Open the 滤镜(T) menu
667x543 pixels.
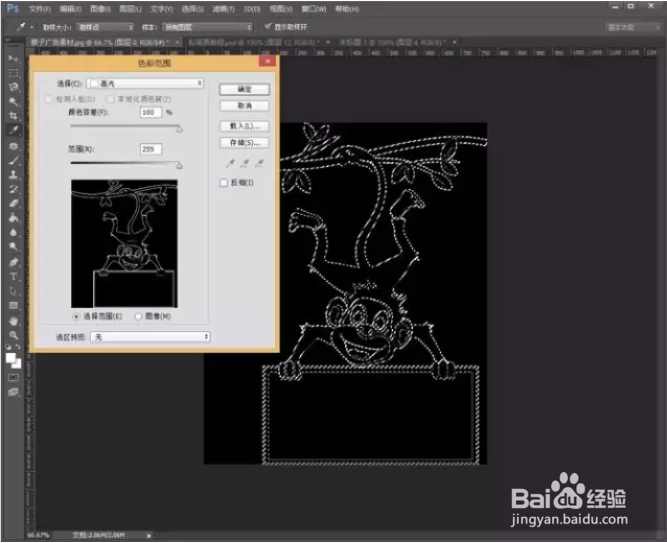[x=223, y=9]
